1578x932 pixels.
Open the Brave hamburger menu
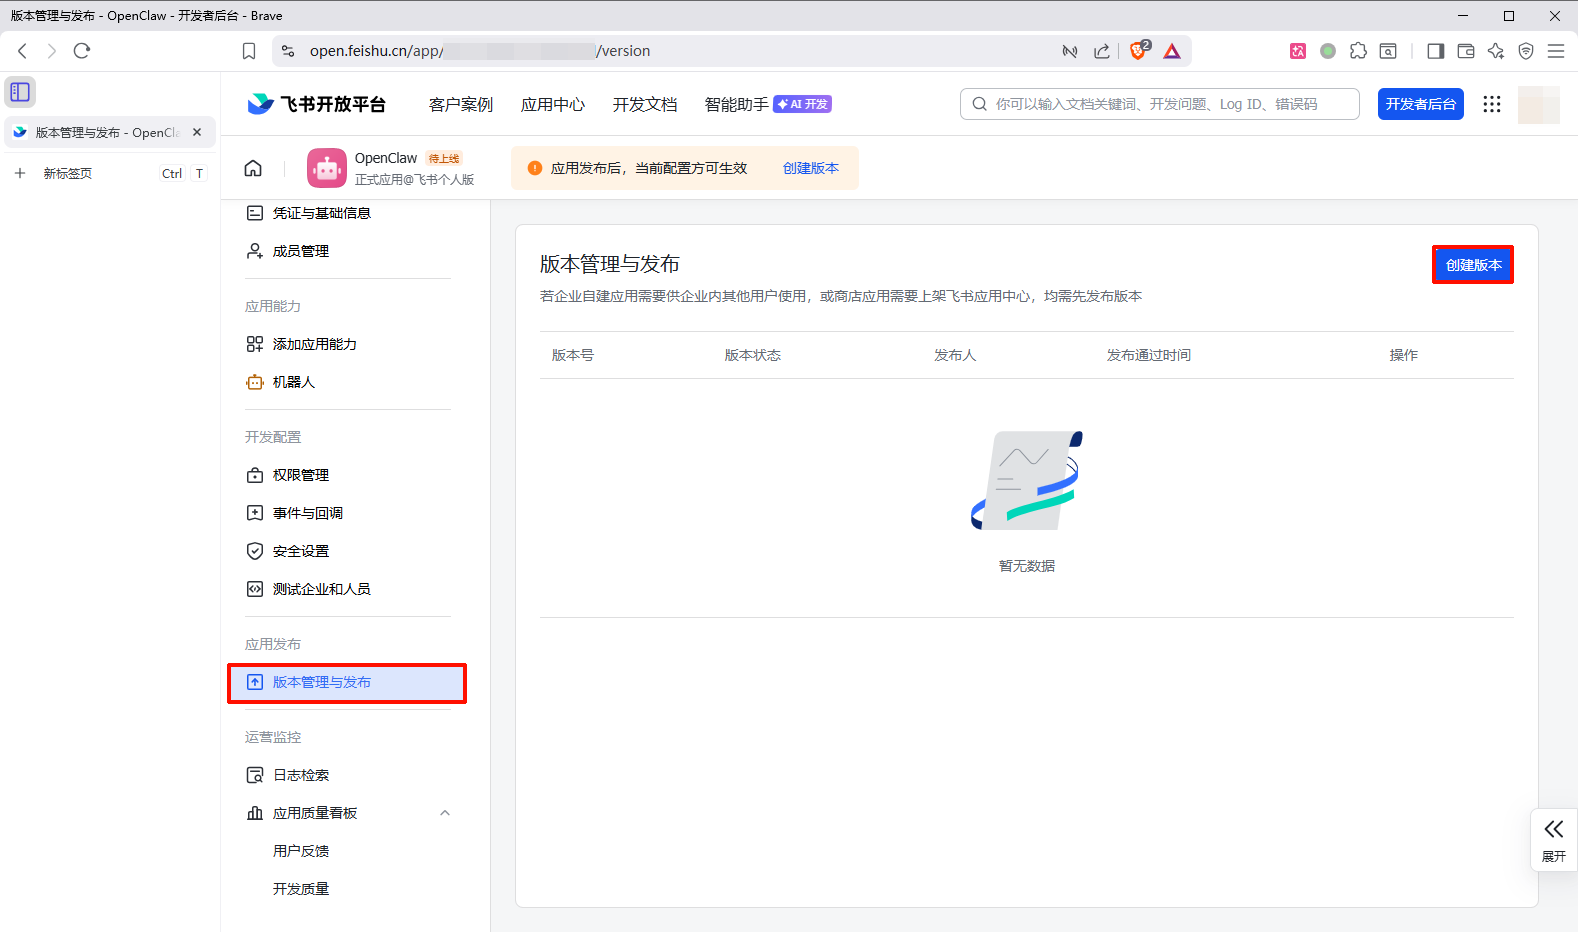click(1555, 51)
